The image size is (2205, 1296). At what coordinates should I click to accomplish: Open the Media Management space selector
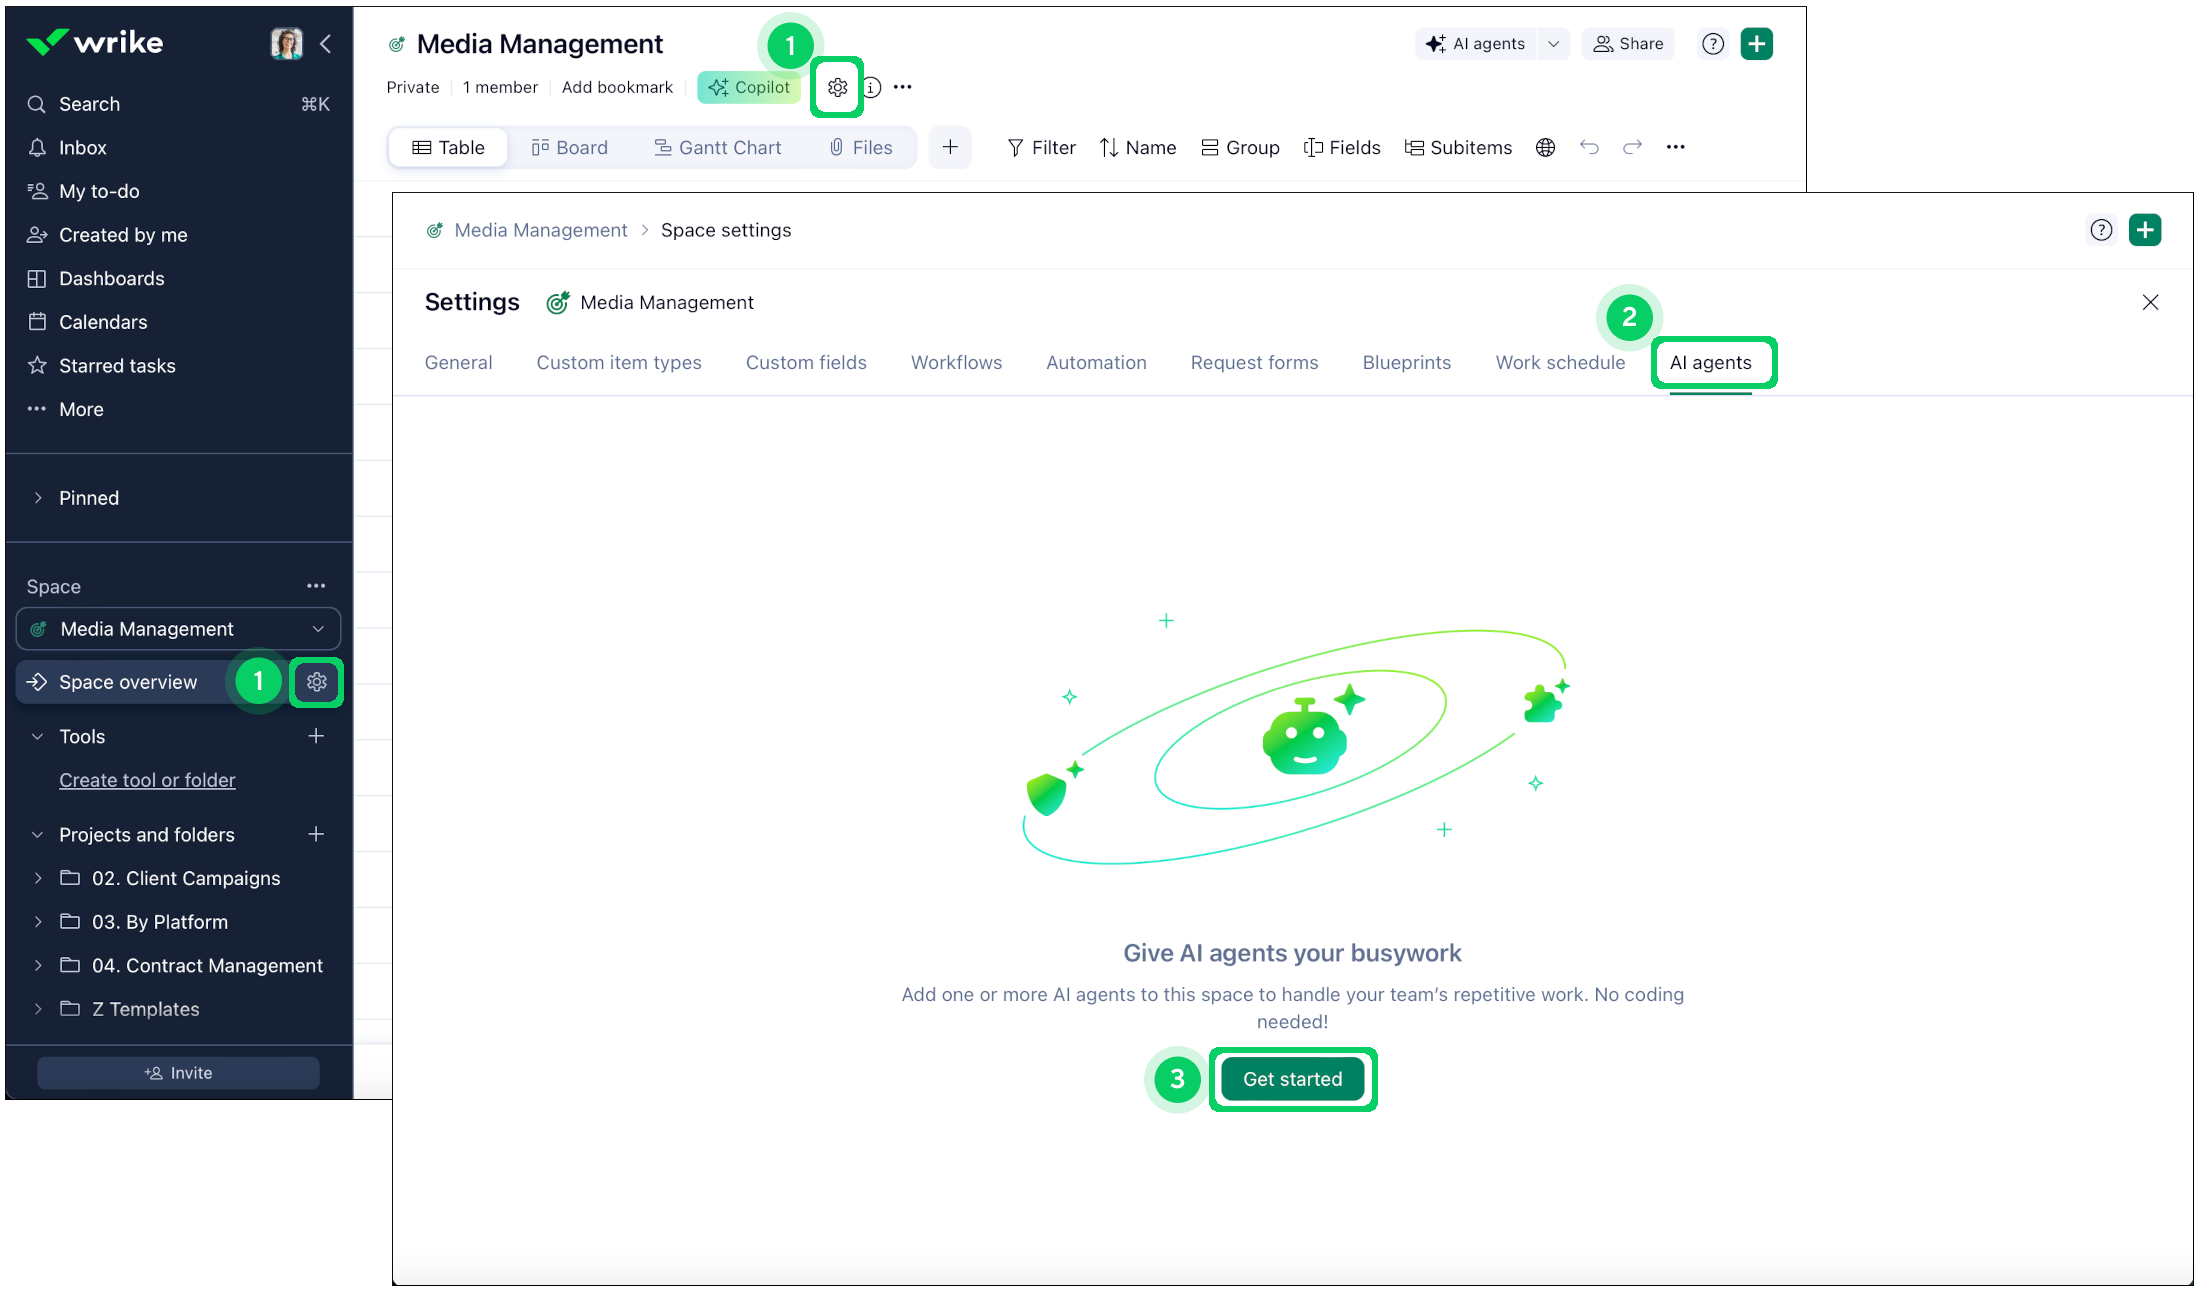click(178, 629)
